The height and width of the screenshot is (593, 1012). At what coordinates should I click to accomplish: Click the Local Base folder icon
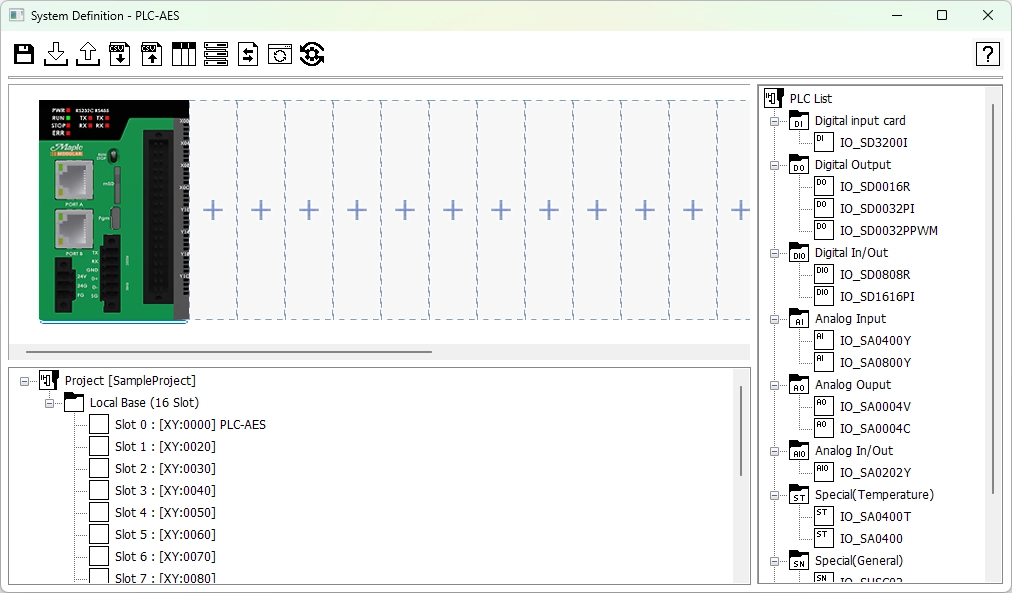pyautogui.click(x=74, y=403)
